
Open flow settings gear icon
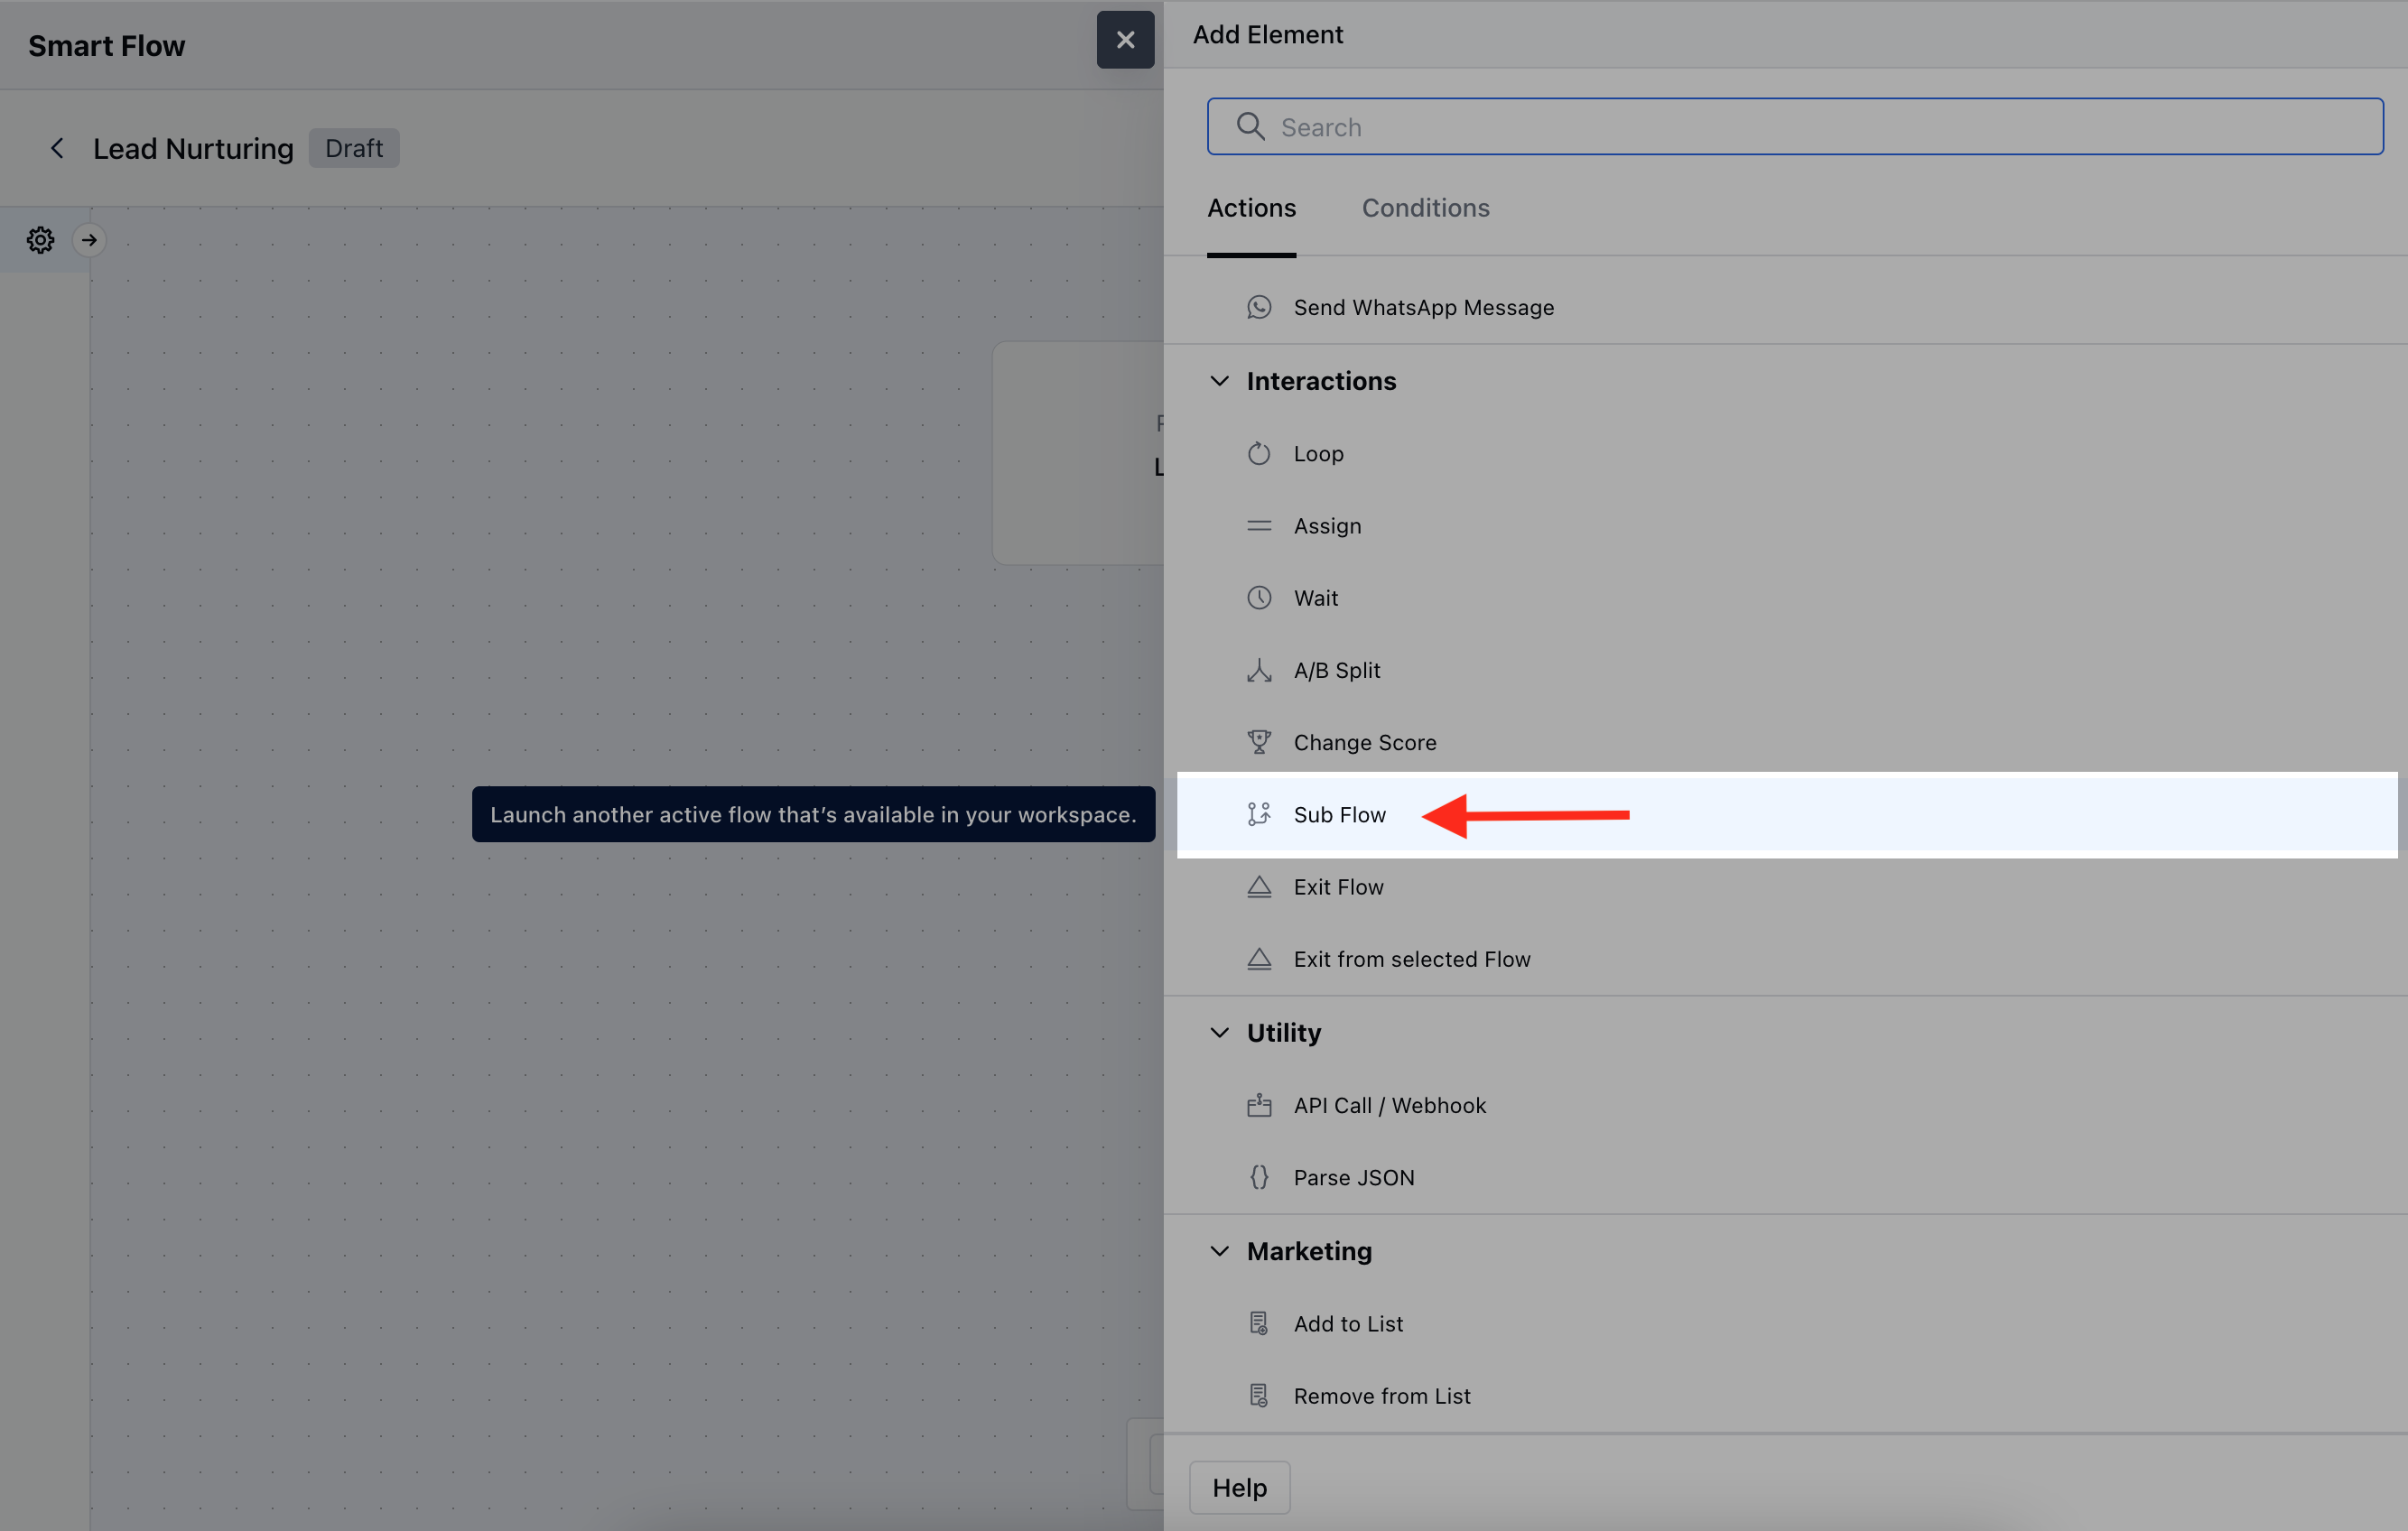(40, 240)
